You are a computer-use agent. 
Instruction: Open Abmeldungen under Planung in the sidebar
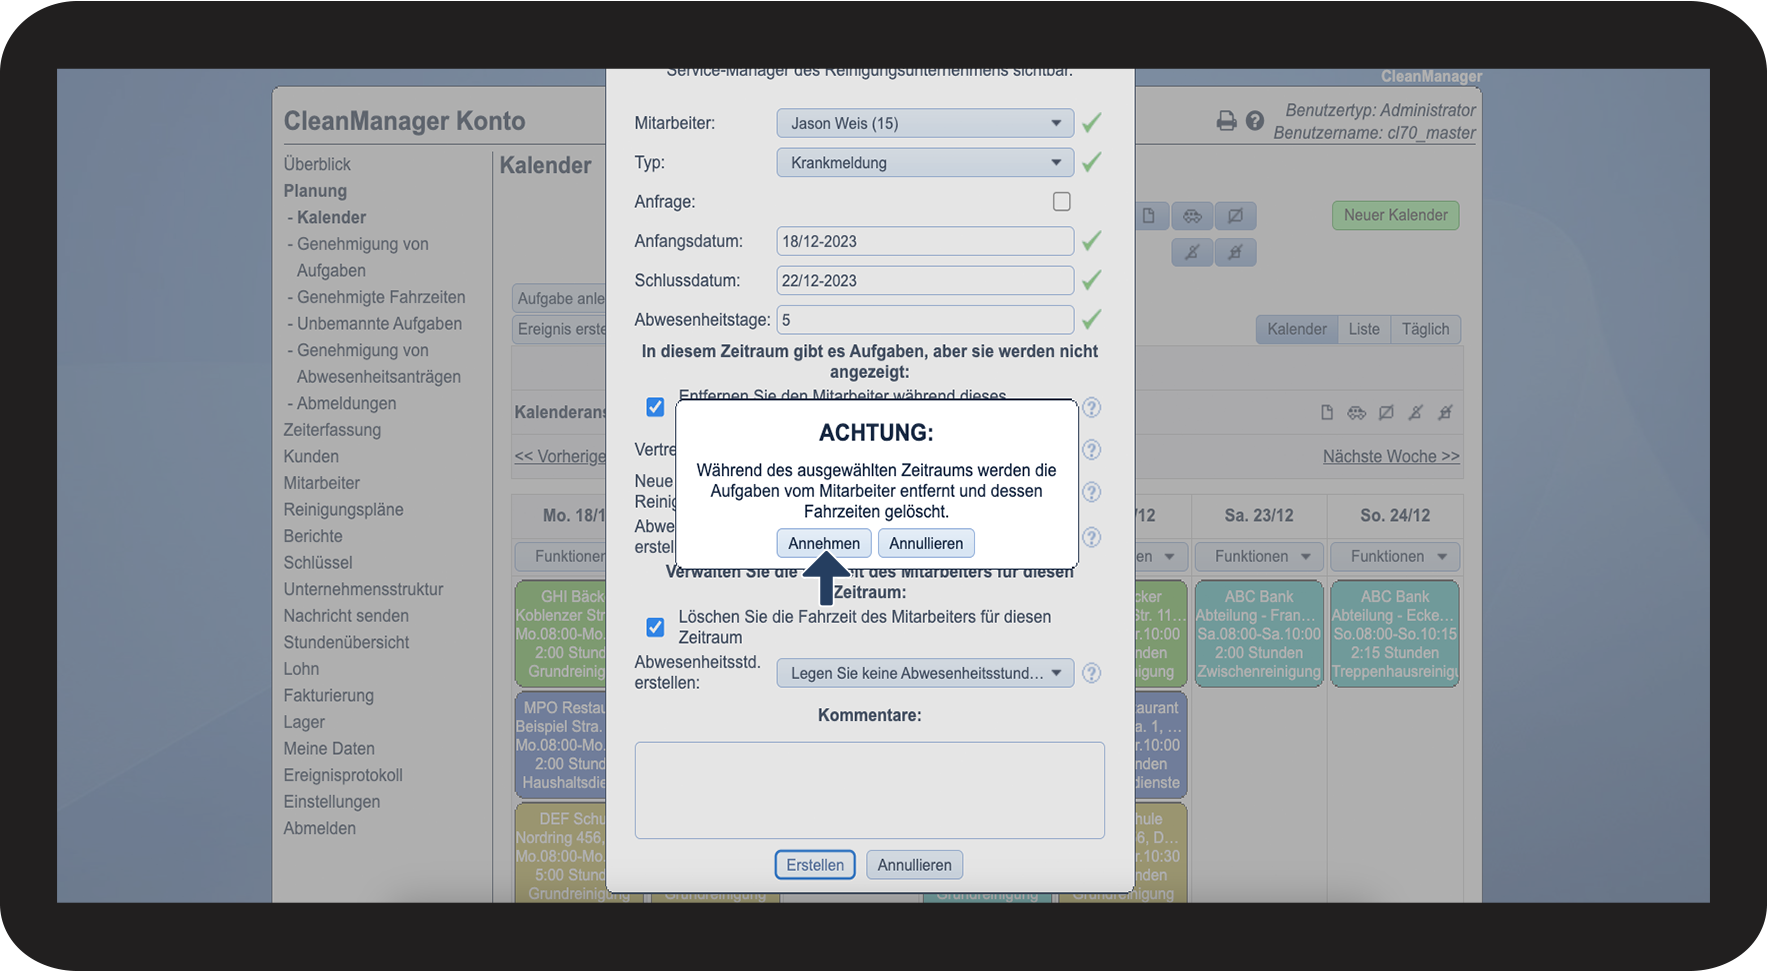[346, 403]
